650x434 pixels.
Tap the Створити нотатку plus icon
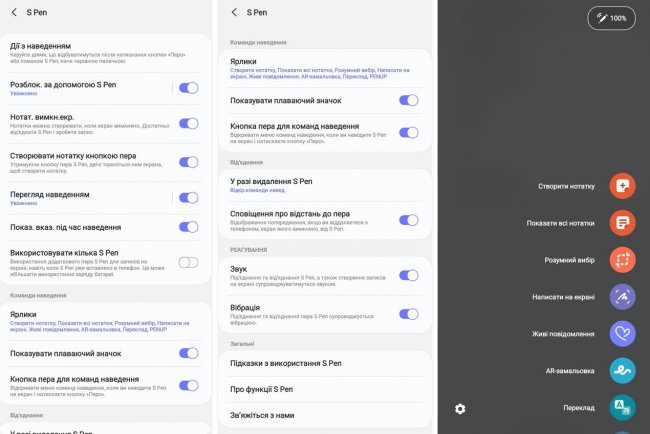pyautogui.click(x=622, y=186)
